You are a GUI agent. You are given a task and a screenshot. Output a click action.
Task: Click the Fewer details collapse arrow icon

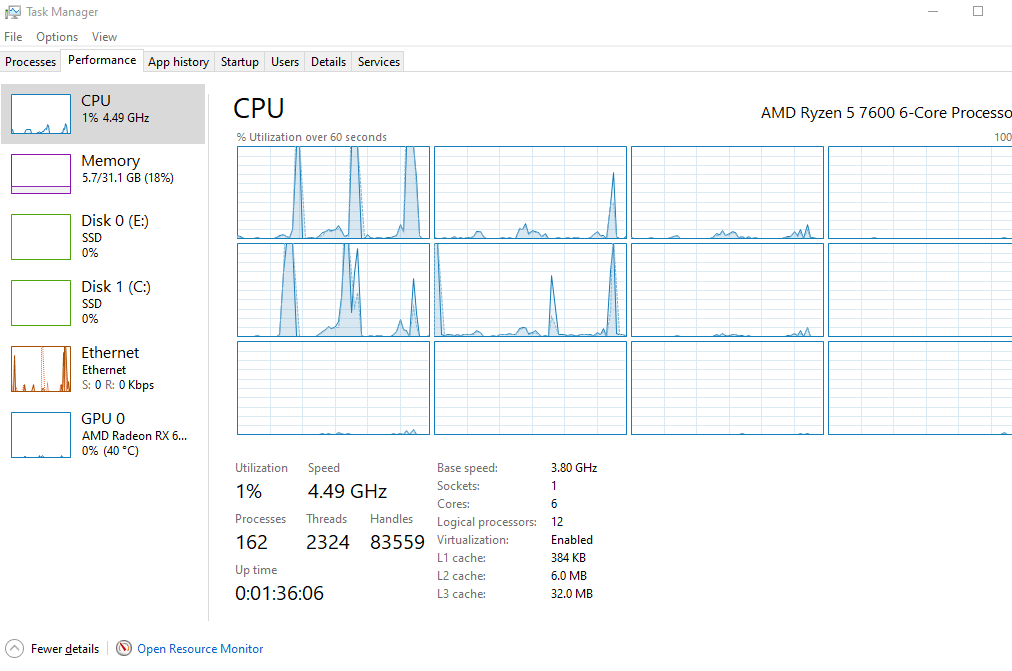click(x=14, y=648)
